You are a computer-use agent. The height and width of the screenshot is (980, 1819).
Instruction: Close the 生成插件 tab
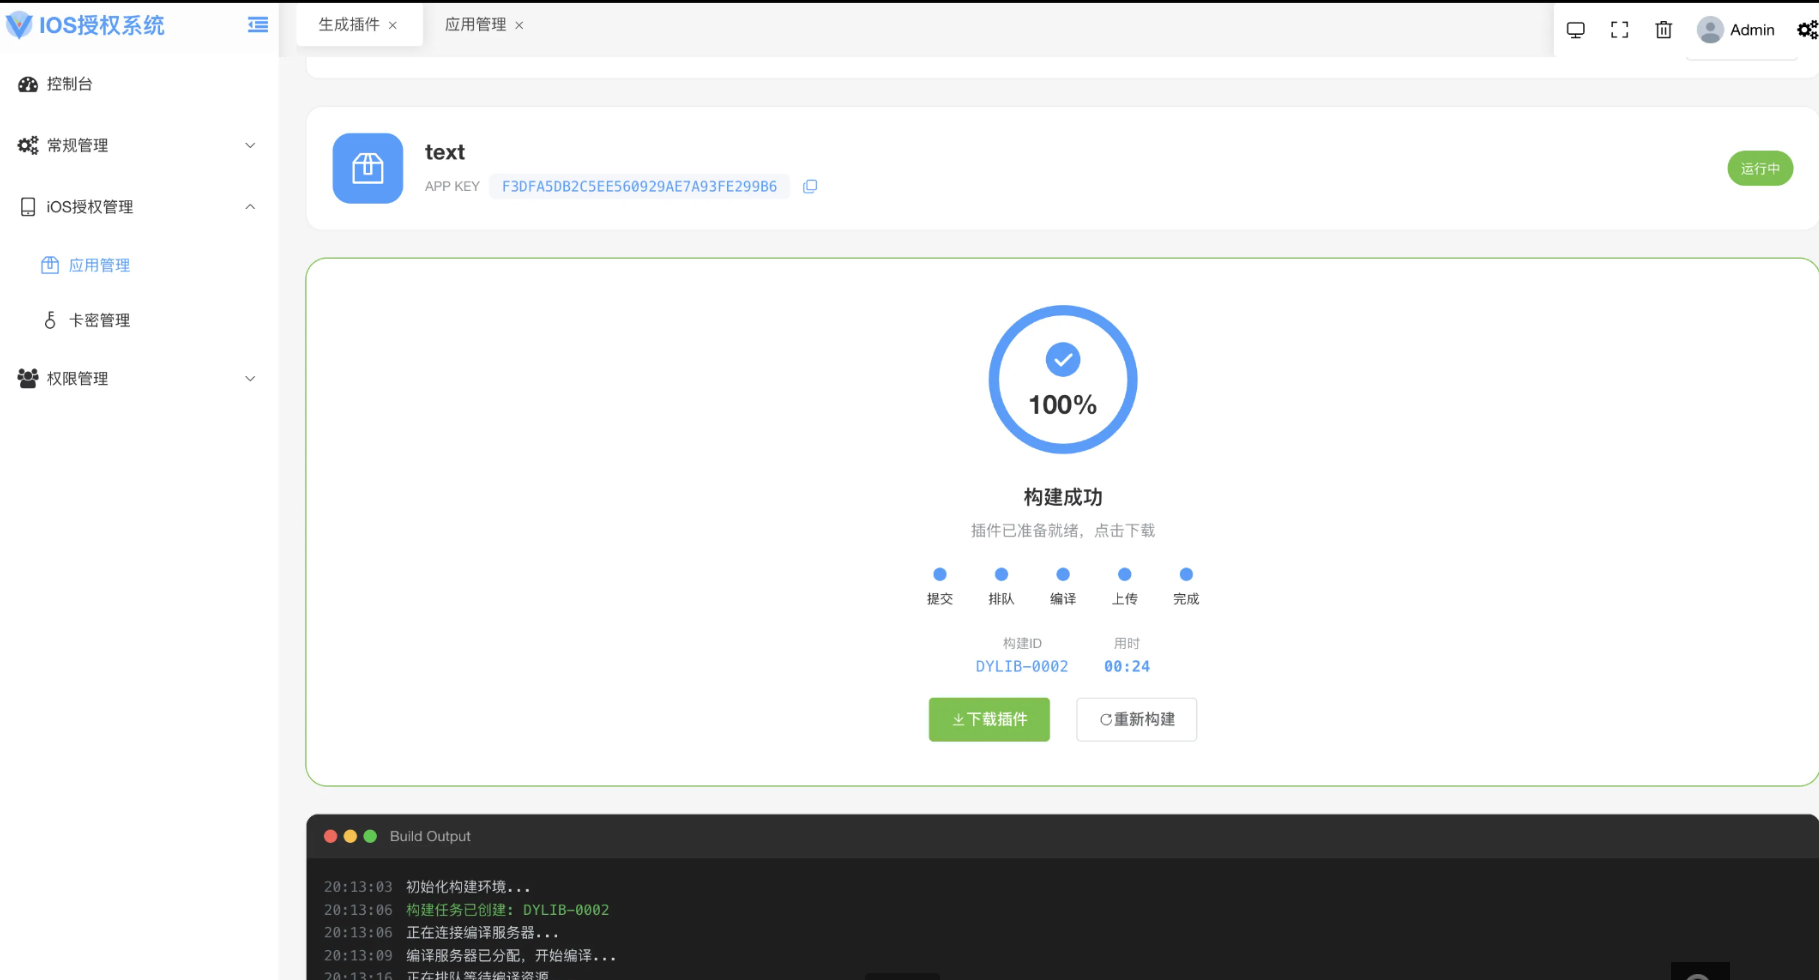coord(393,26)
